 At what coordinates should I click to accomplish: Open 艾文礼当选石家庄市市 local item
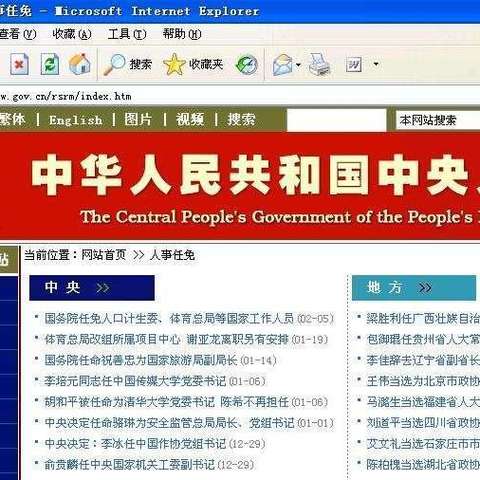coord(423,444)
